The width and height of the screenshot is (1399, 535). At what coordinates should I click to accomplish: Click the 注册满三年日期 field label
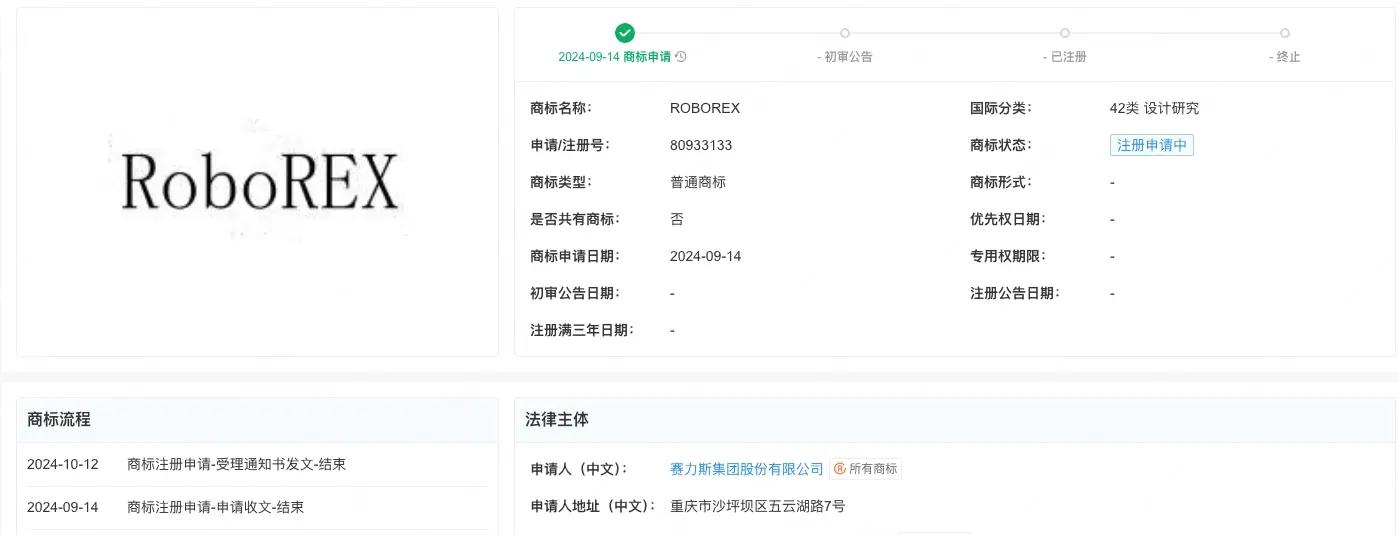pos(582,330)
